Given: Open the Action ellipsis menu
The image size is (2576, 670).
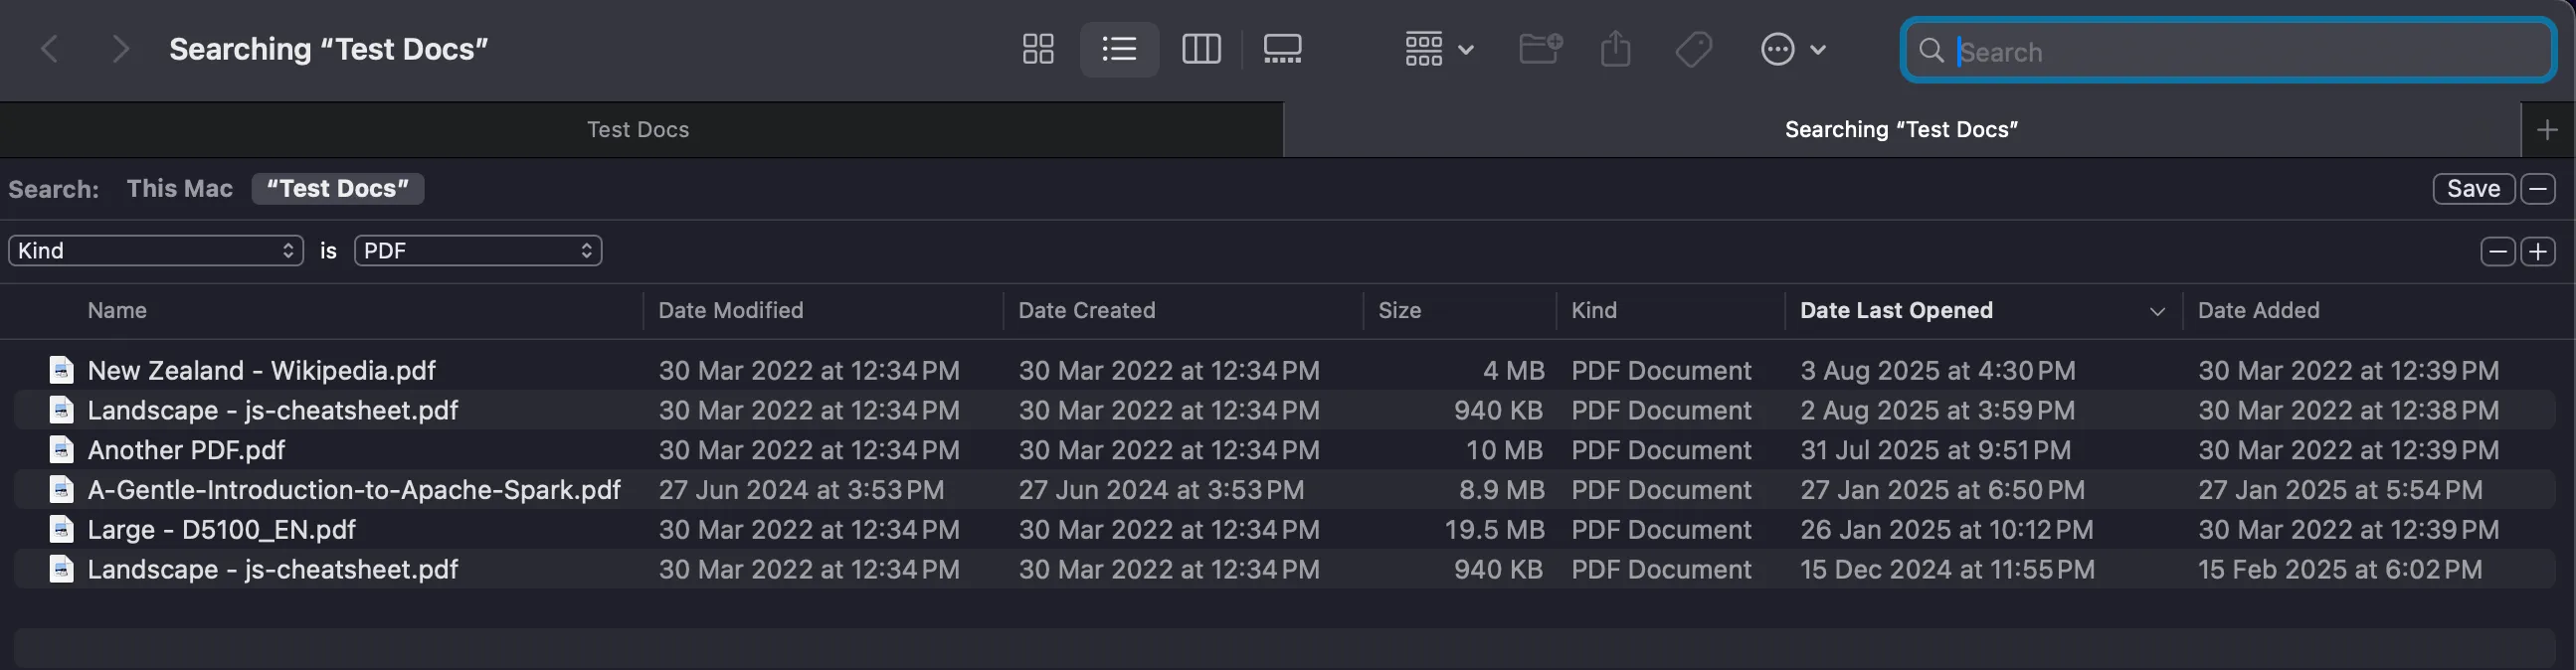Looking at the screenshot, I should (x=1792, y=49).
